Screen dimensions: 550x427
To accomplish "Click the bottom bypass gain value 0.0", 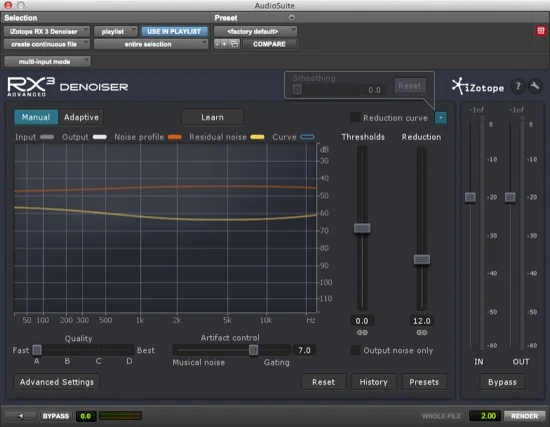I will pyautogui.click(x=86, y=416).
